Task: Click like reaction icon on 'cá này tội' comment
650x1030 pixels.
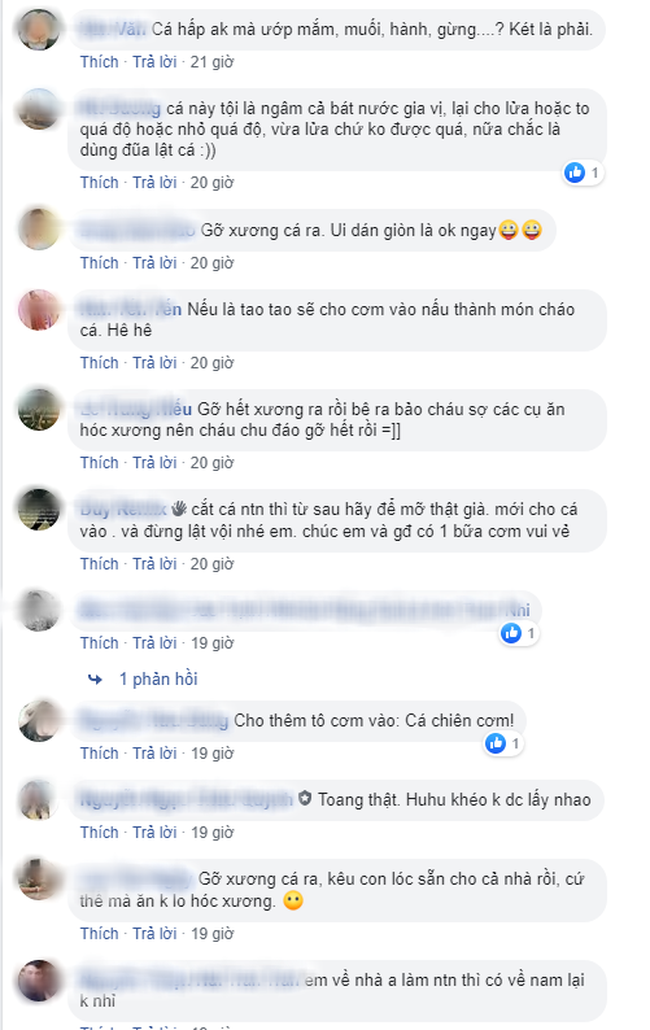Action: 575,173
